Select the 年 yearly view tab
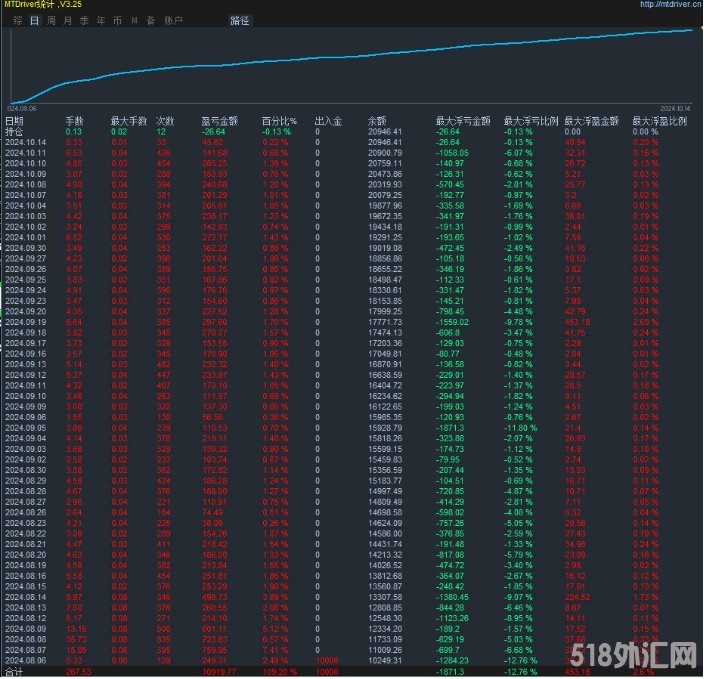The width and height of the screenshot is (704, 679). pyautogui.click(x=101, y=20)
